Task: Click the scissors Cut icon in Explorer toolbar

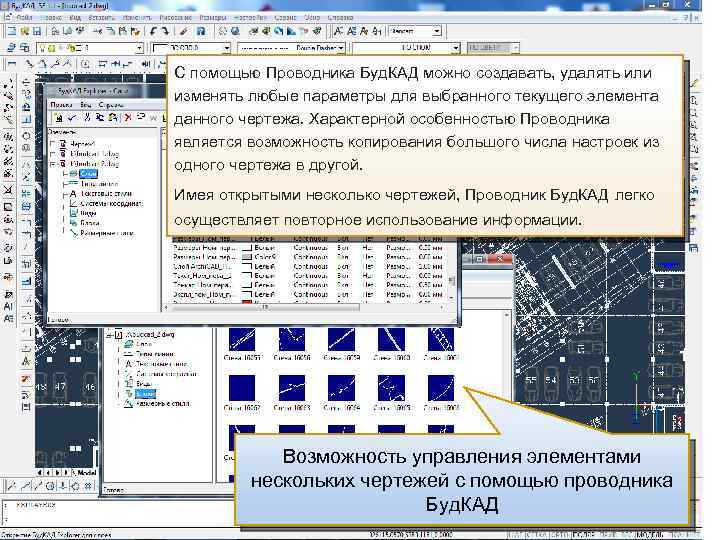Action: tap(87, 118)
